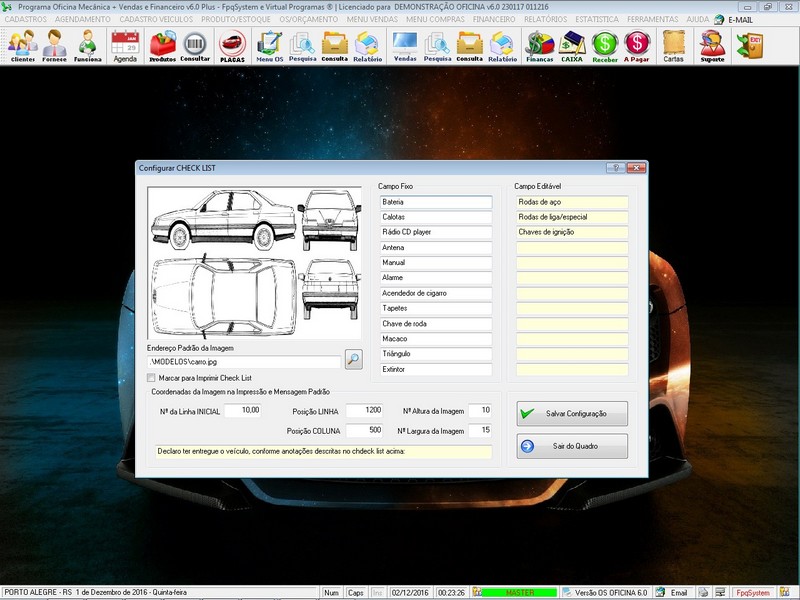This screenshot has height=600, width=800.
Task: Open the Cartas toolbar icon
Action: (x=673, y=45)
